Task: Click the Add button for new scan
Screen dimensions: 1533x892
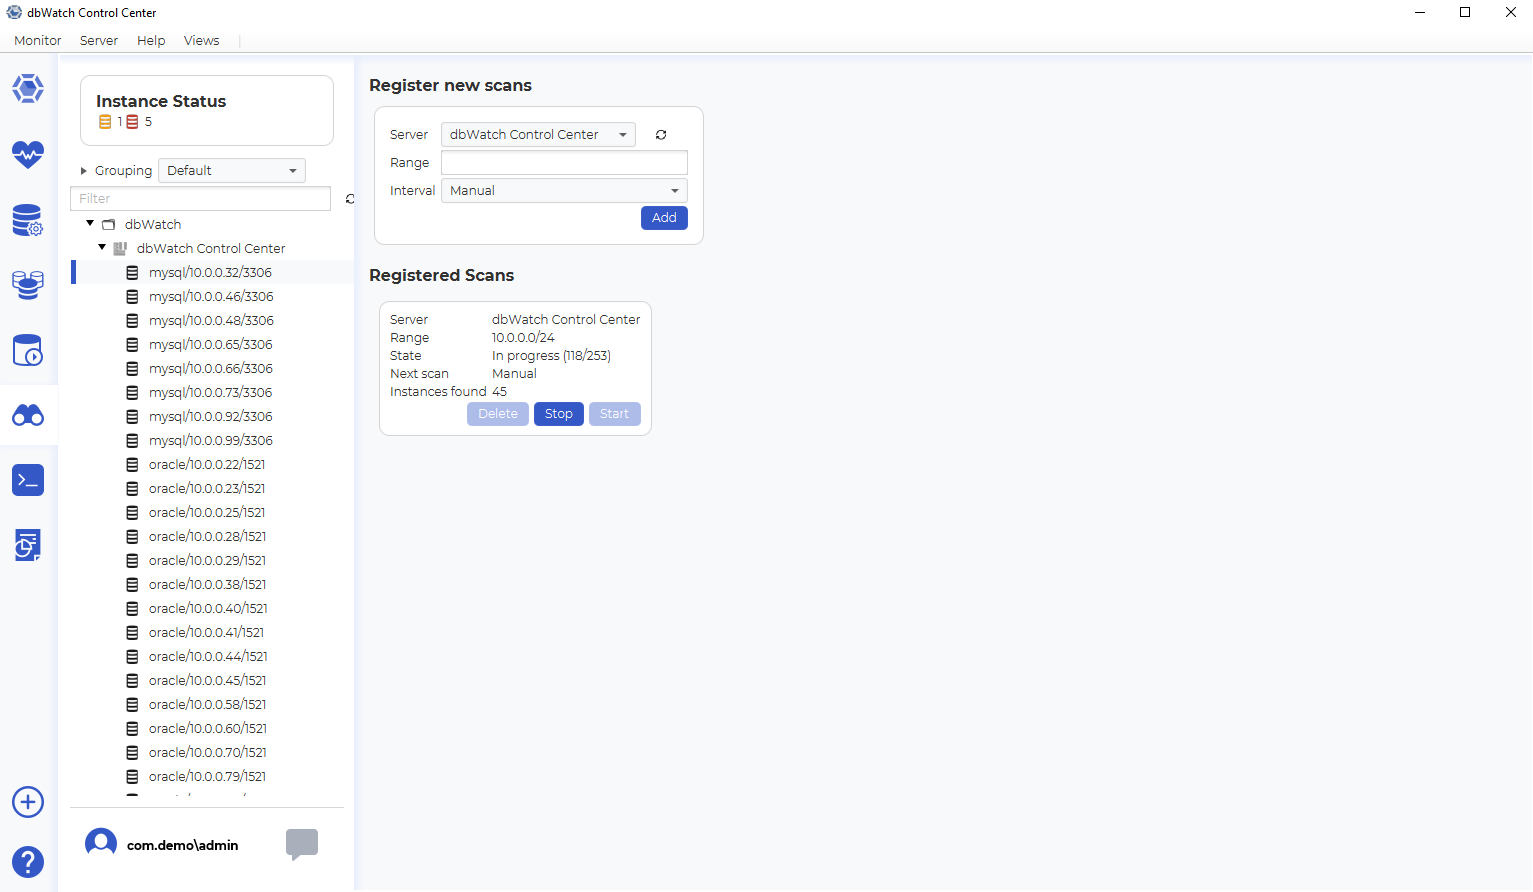Action: (664, 218)
